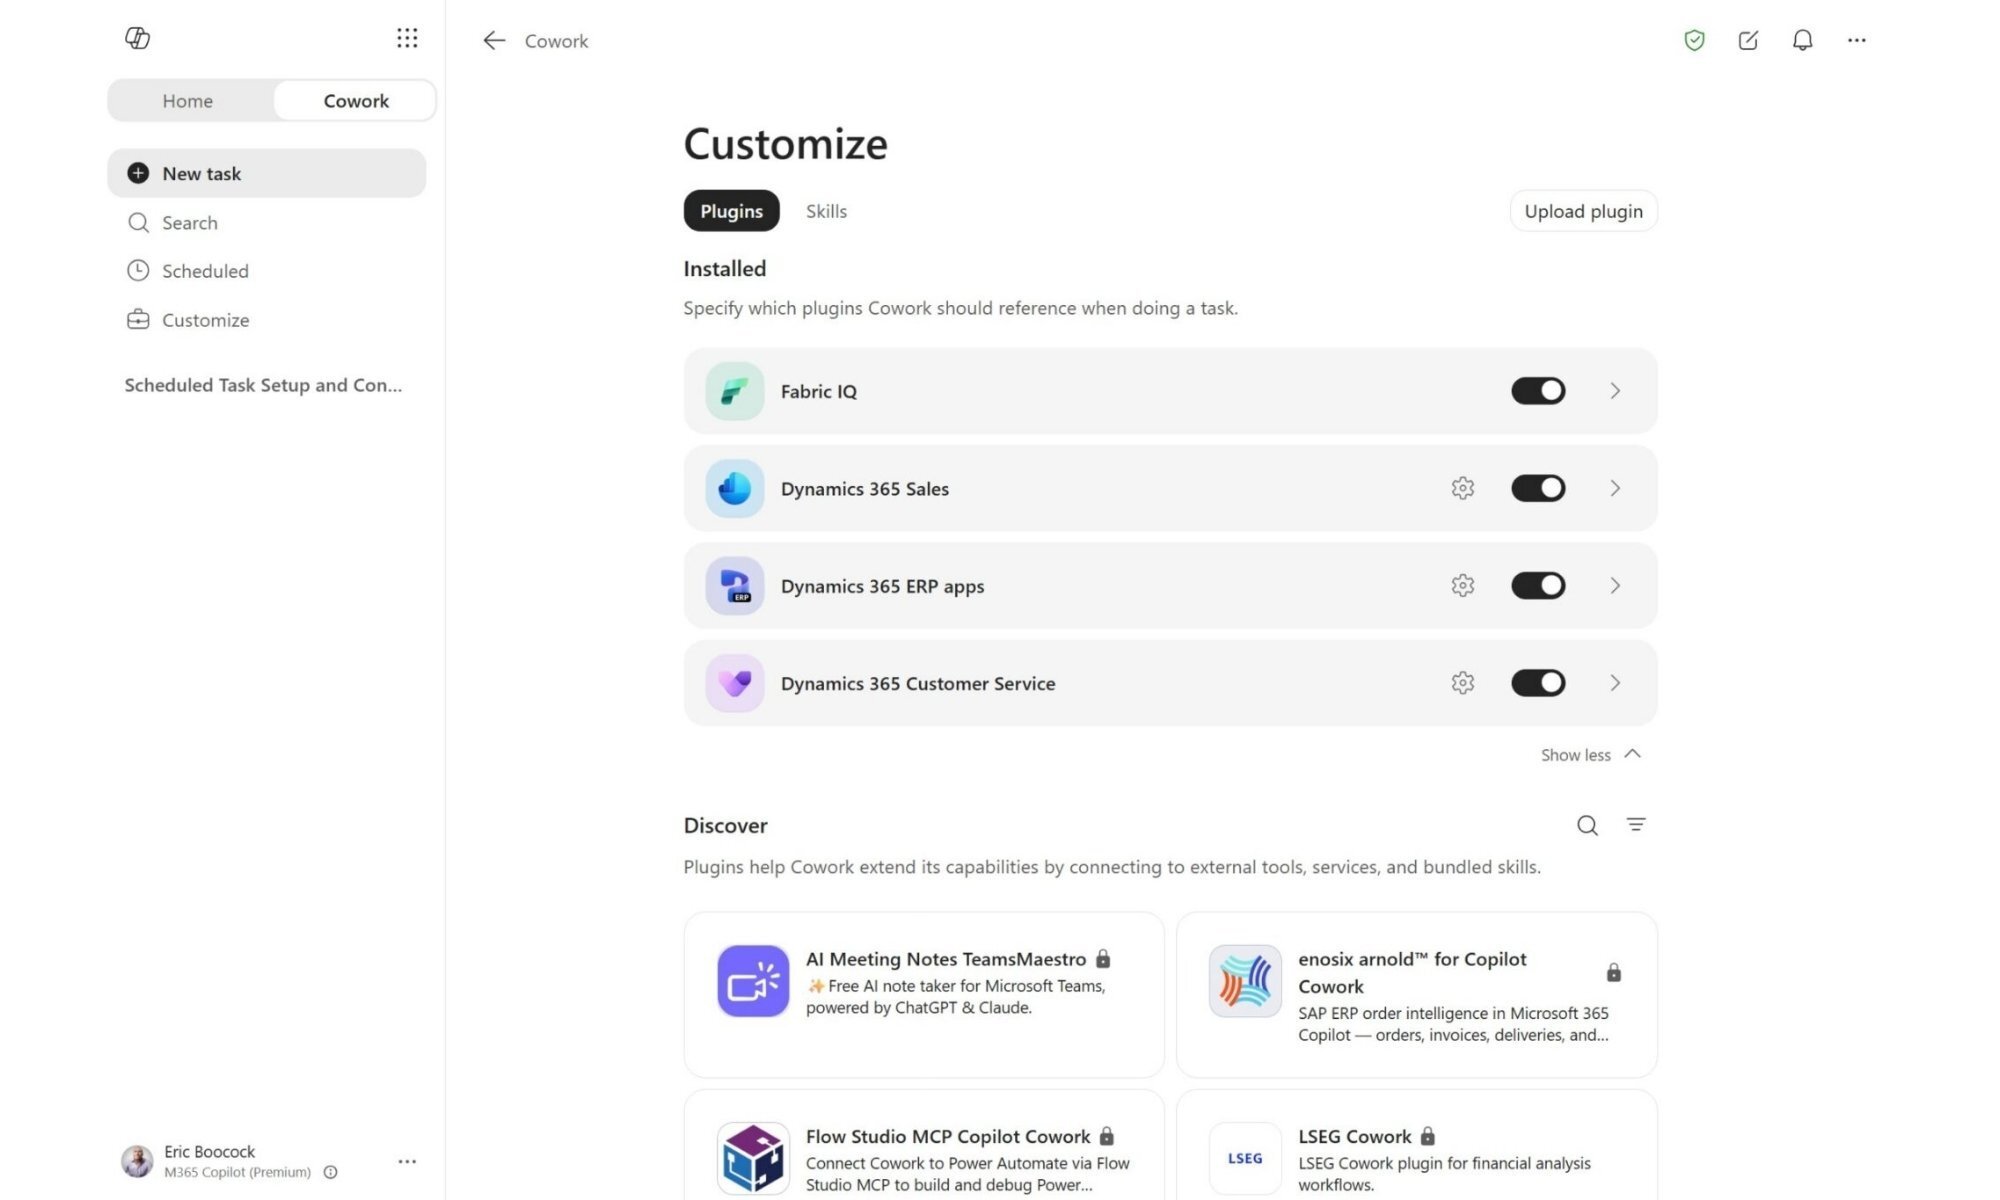The width and height of the screenshot is (2000, 1200).
Task: Disable the Dynamics 365 Sales plugin
Action: point(1538,488)
